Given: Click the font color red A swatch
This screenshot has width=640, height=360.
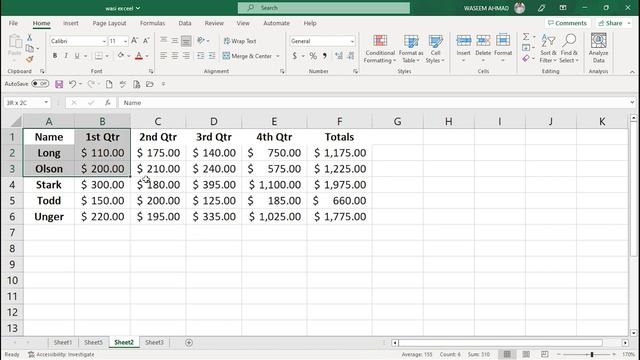Looking at the screenshot, I should 139,56.
